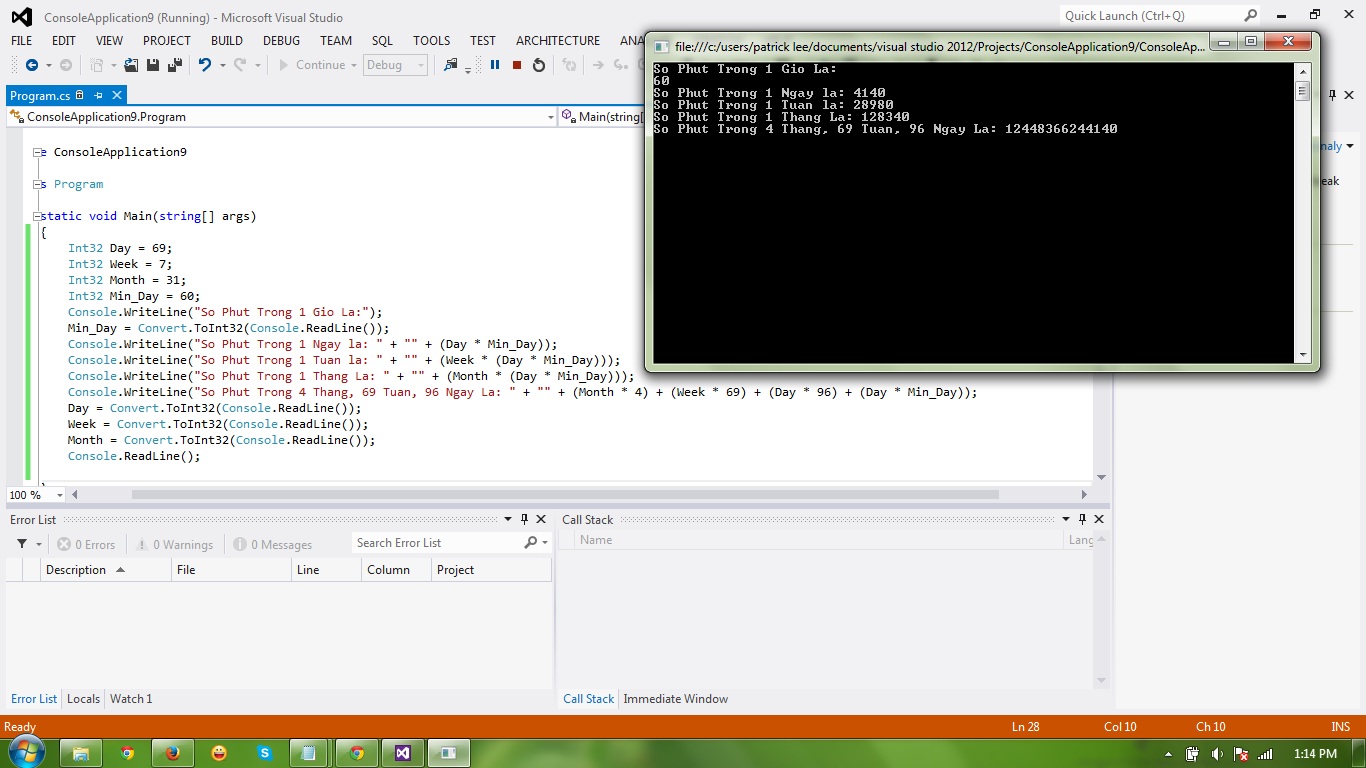Image resolution: width=1366 pixels, height=768 pixels.
Task: Toggle the 0 Errors filter
Action: 86,545
